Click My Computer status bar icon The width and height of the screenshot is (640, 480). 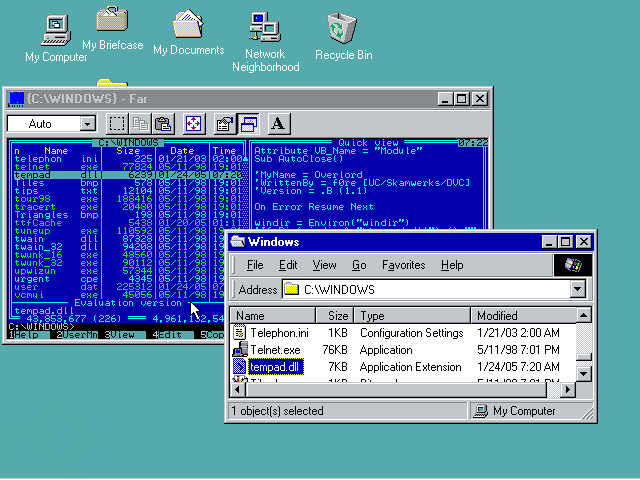pos(480,411)
